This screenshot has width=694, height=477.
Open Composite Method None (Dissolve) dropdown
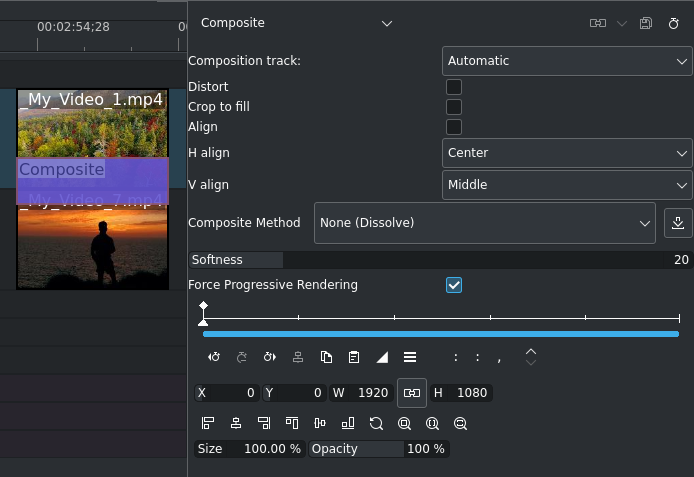tap(485, 223)
